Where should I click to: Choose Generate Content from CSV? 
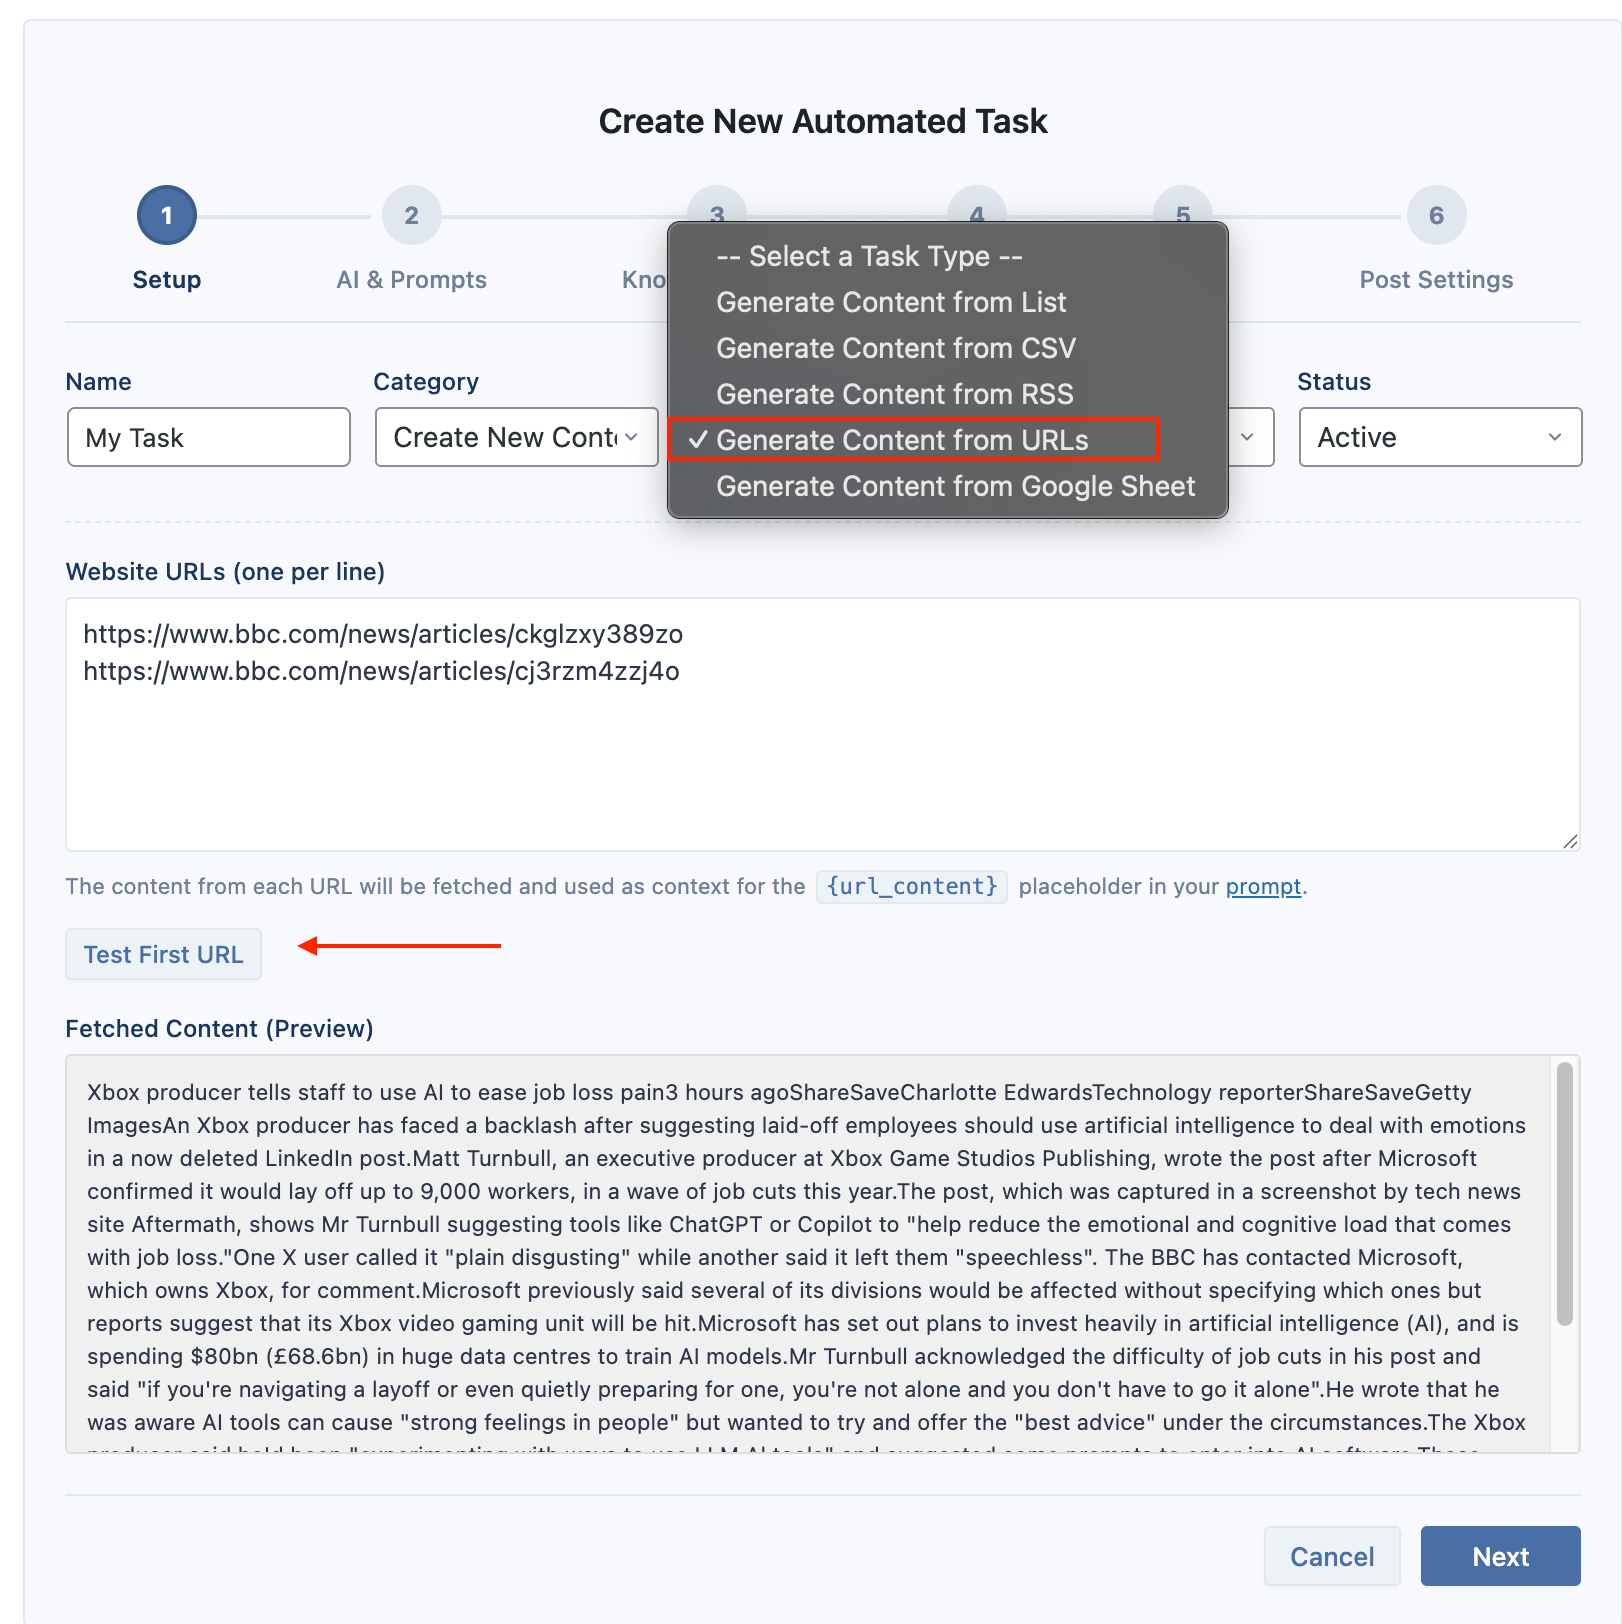pos(947,348)
